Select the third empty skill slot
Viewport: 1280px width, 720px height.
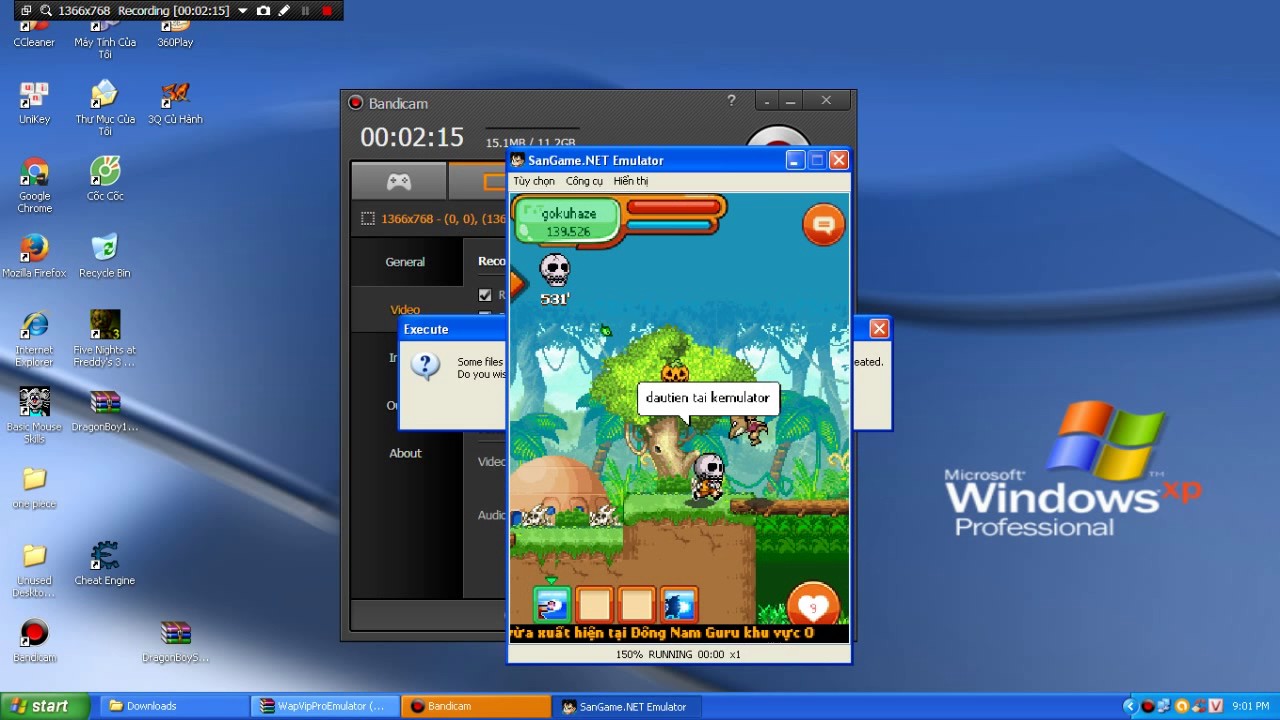click(x=637, y=605)
